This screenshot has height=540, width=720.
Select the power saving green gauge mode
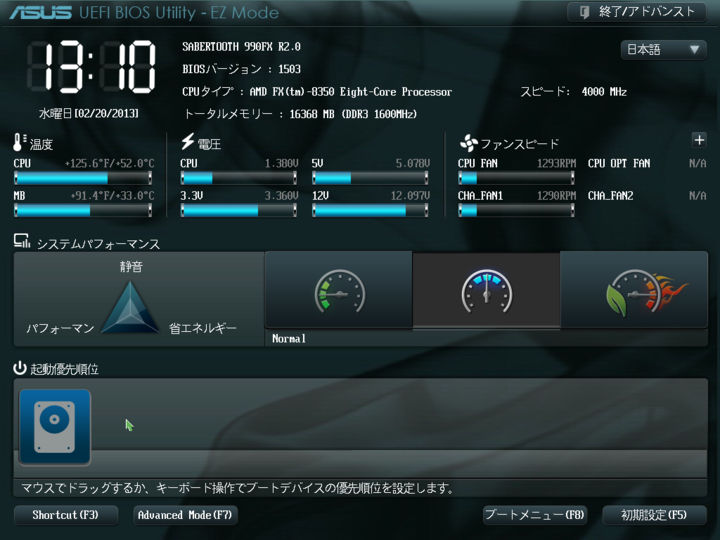(339, 290)
